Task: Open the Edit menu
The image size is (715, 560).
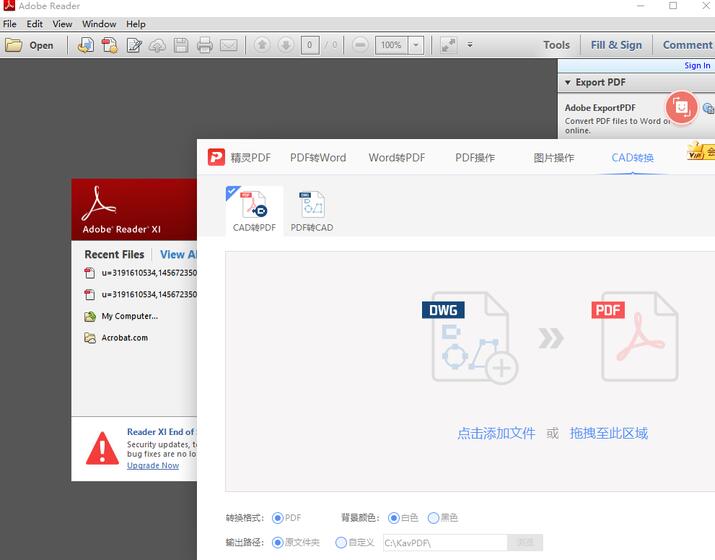Action: click(x=34, y=24)
